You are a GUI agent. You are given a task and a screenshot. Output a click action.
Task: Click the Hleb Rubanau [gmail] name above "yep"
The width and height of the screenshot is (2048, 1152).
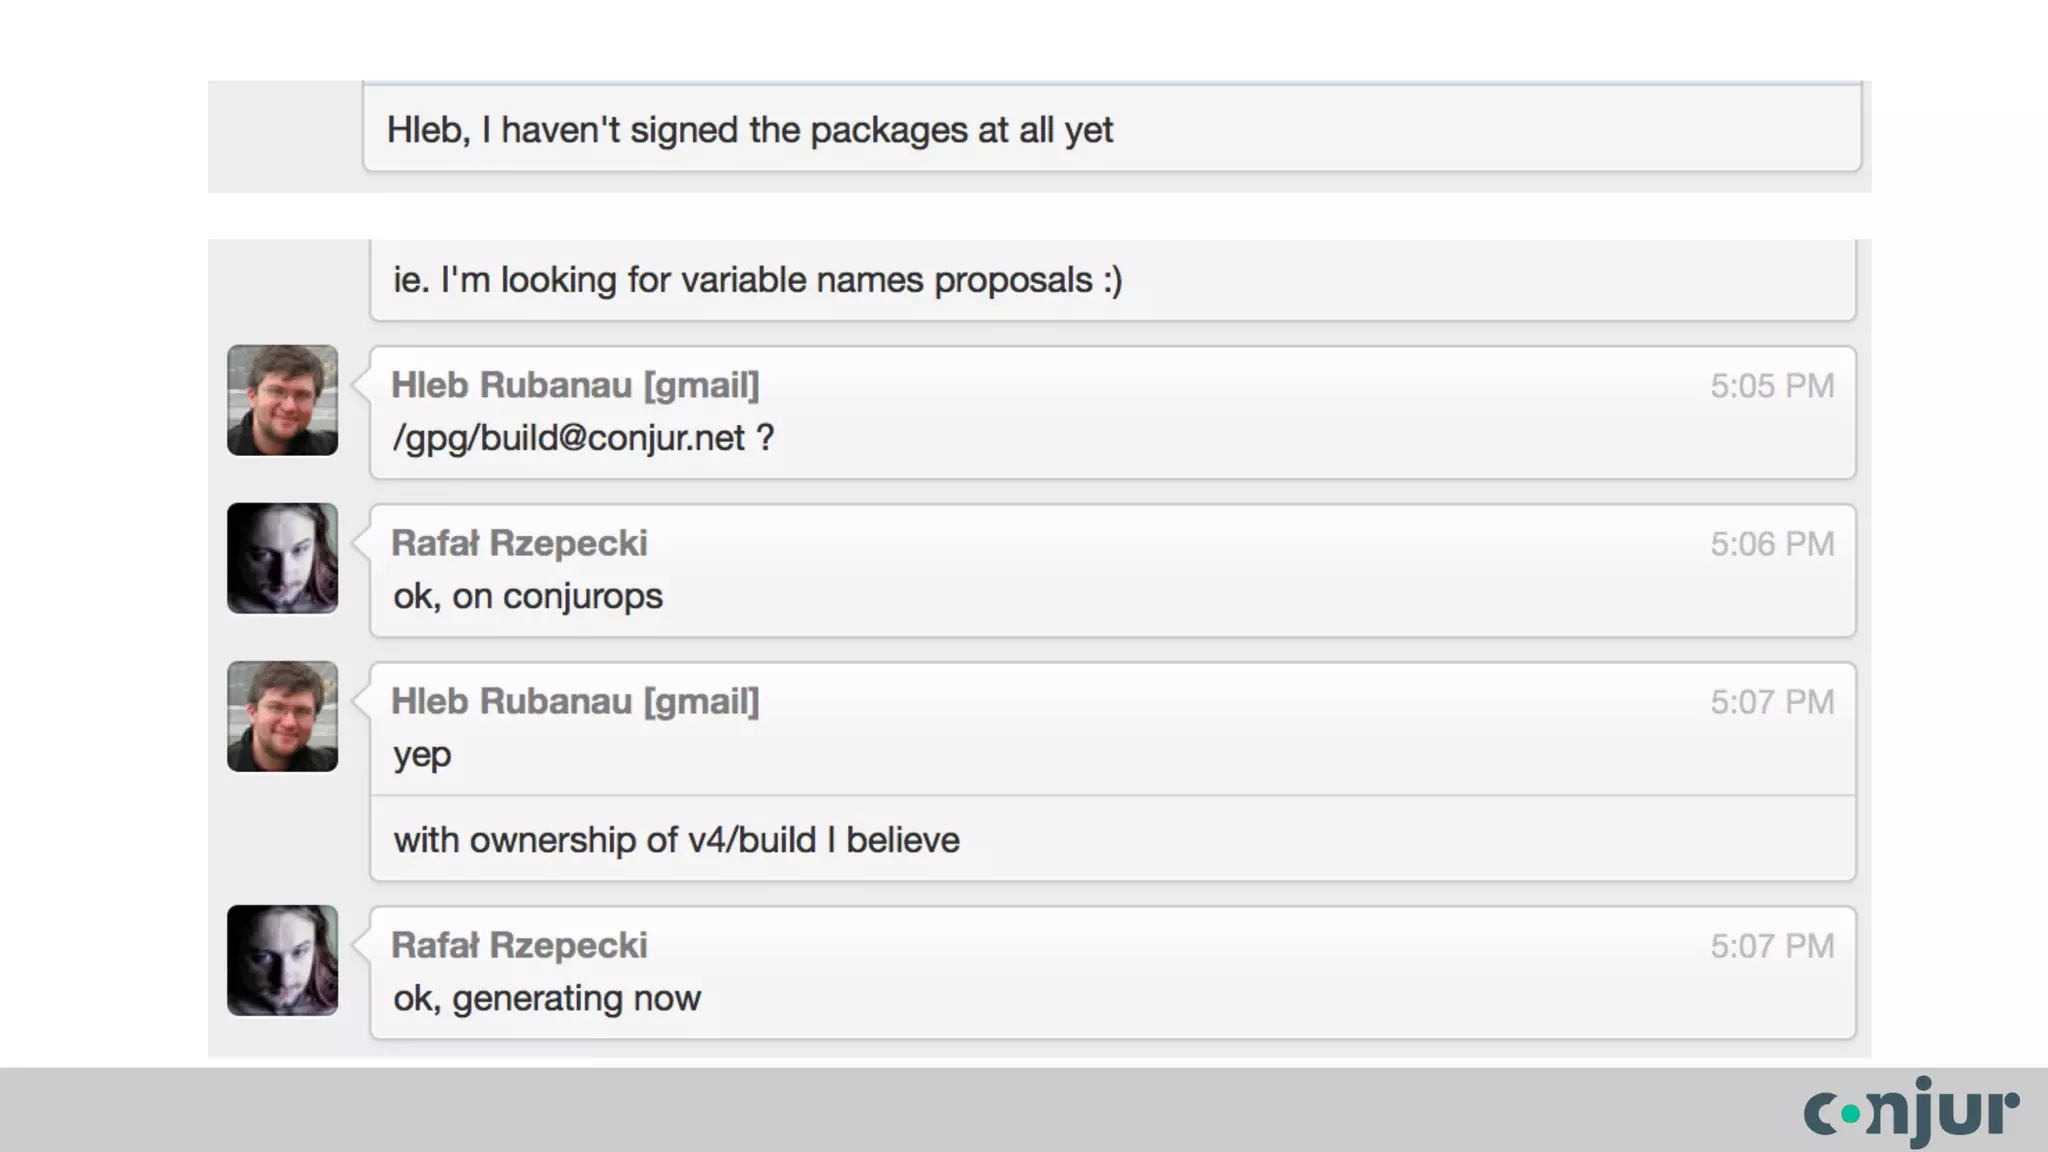575,701
